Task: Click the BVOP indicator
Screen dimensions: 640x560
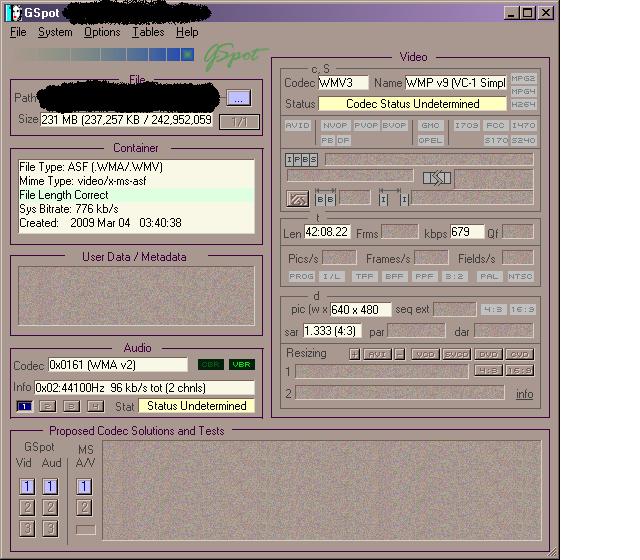Action: pos(394,125)
